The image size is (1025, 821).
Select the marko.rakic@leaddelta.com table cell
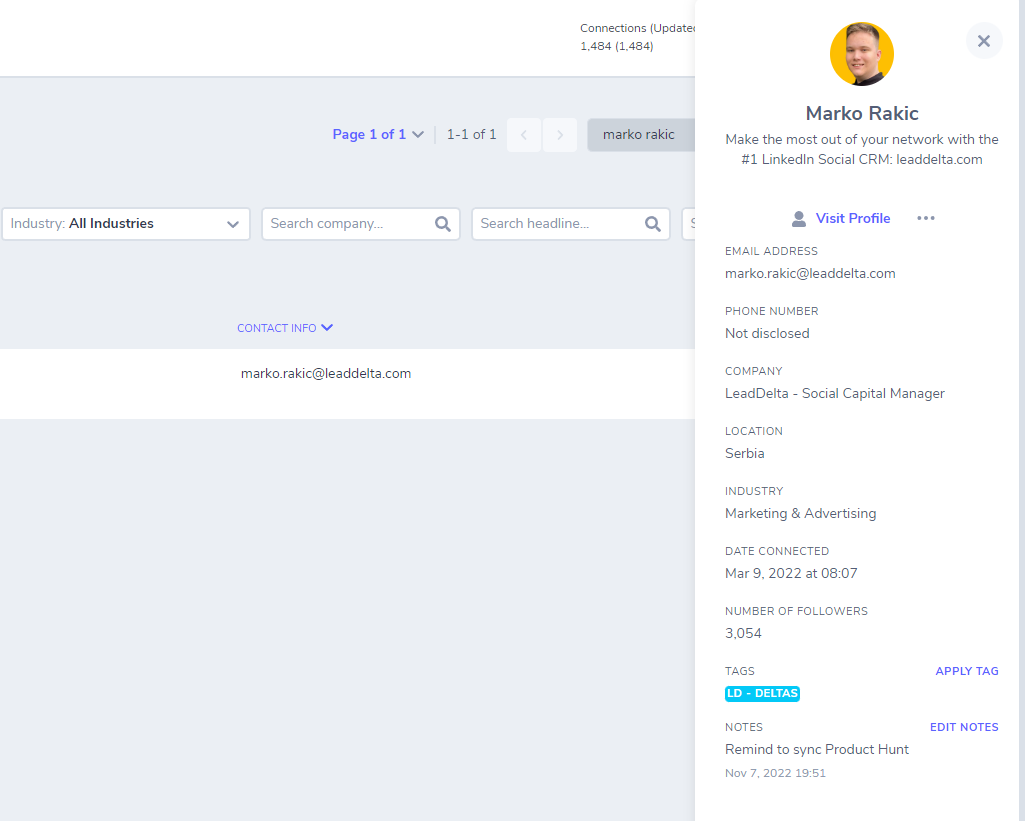[x=326, y=374]
